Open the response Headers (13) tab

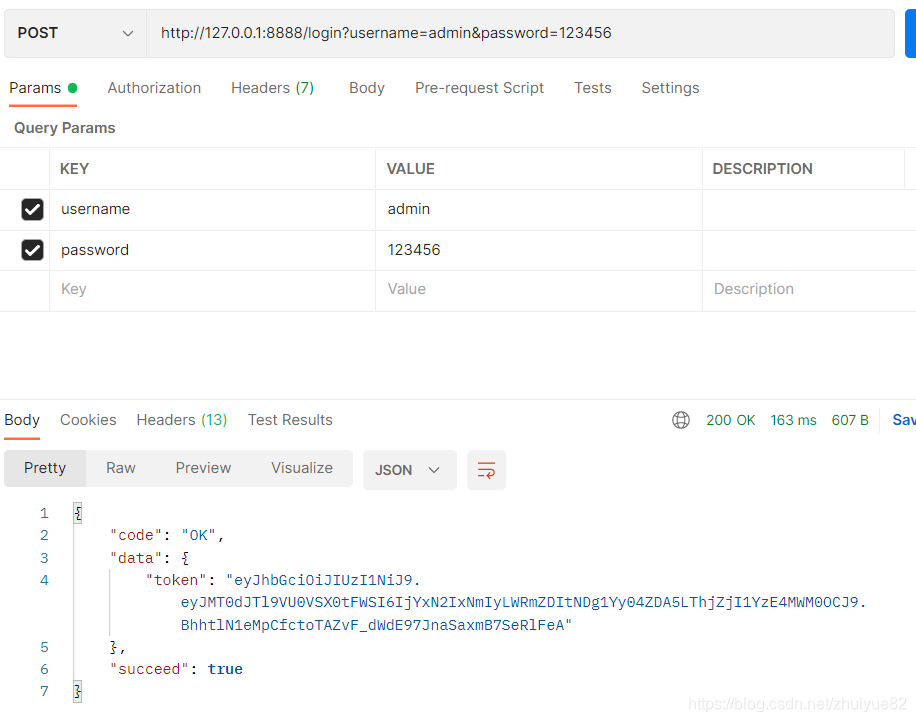182,420
